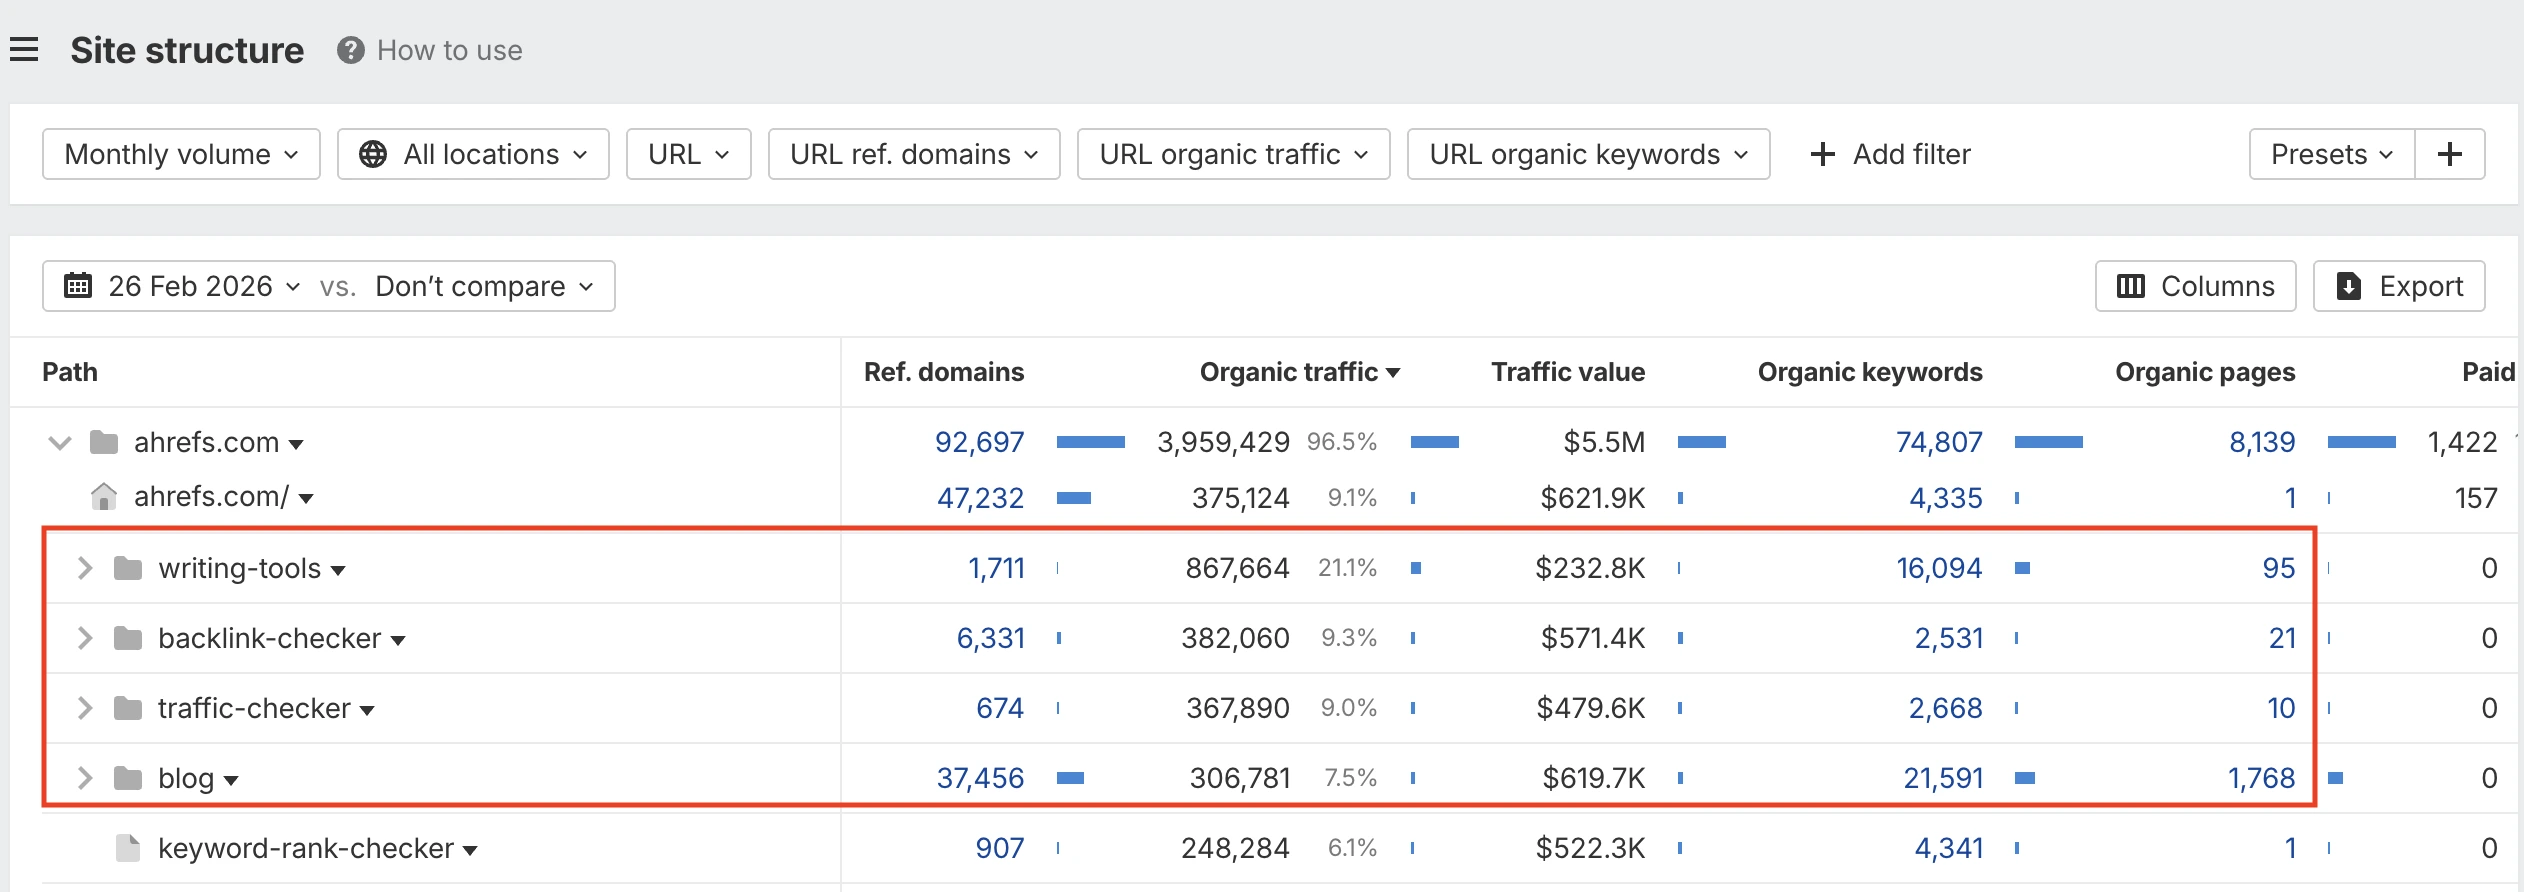Open the backlink-checker path options menu
The width and height of the screenshot is (2524, 892).
(398, 640)
